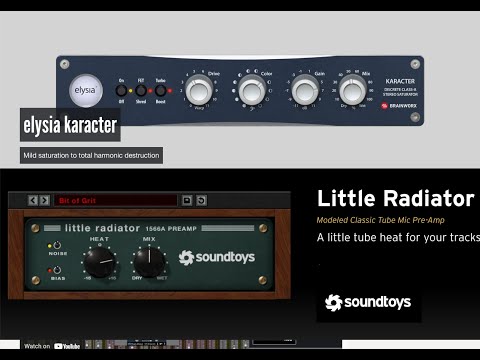Click the Little Radiator Mix knob
Image resolution: width=480 pixels, height=360 pixels.
point(149,262)
